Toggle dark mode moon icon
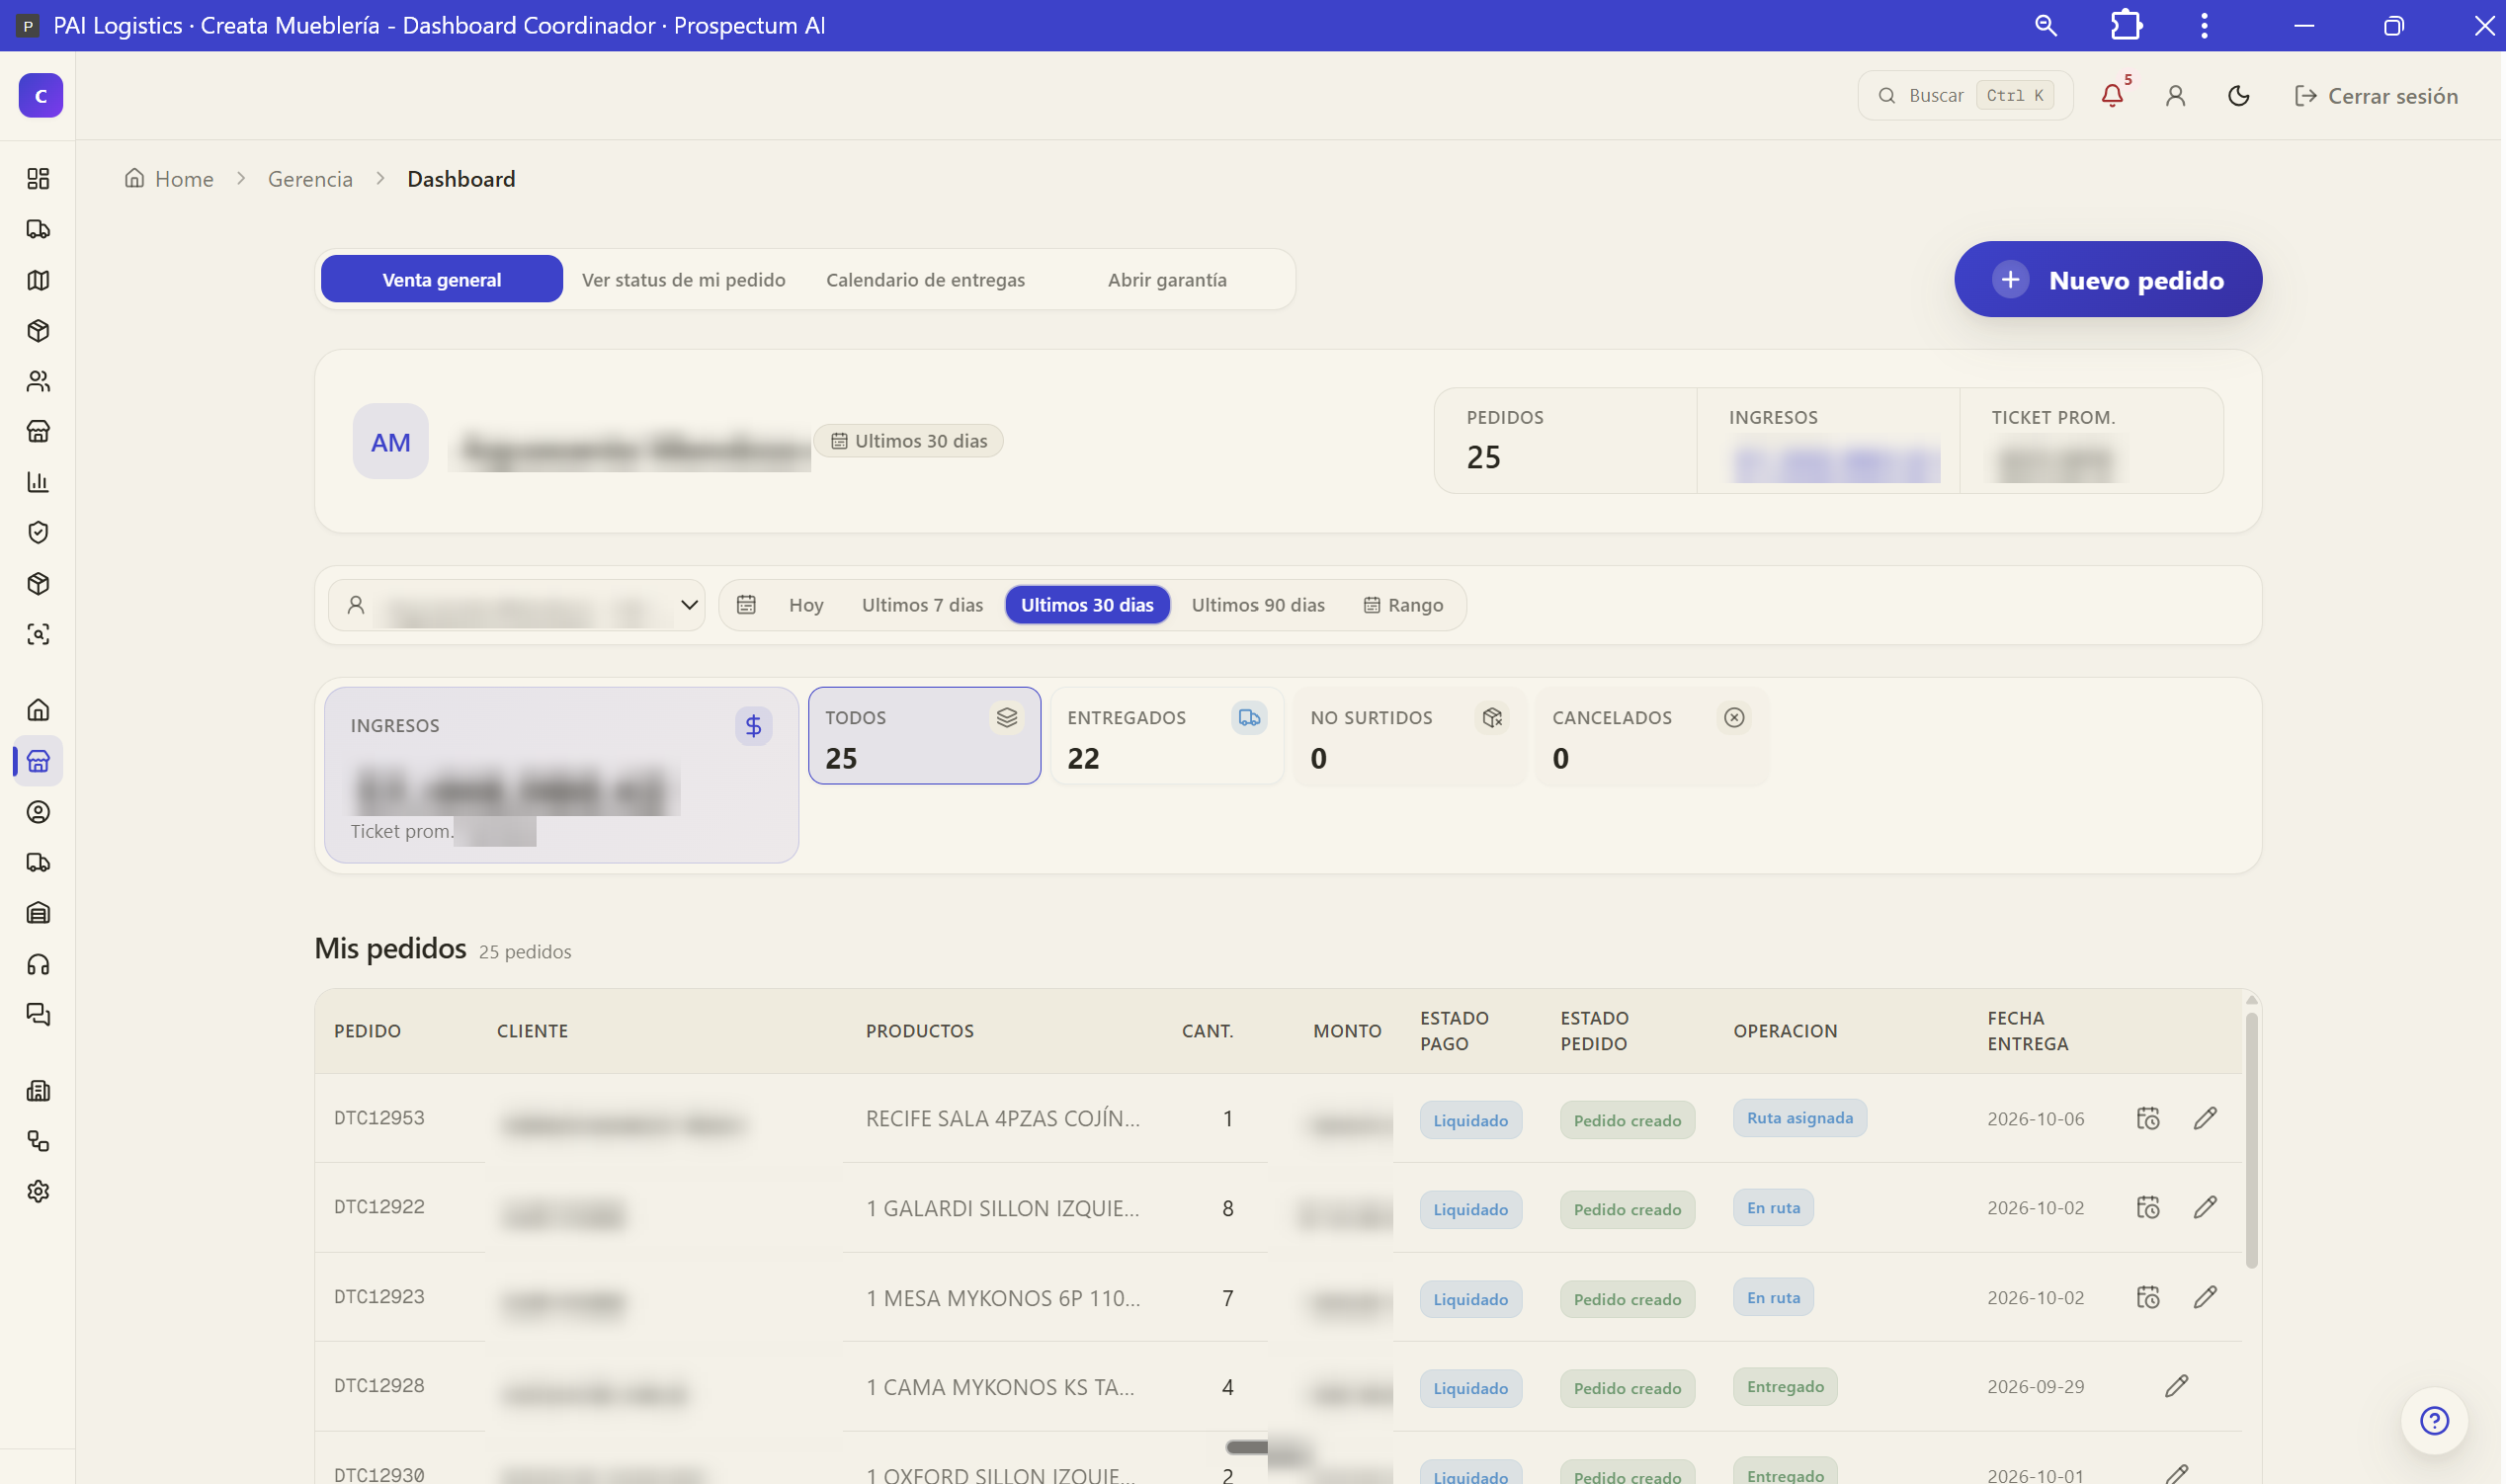2506x1484 pixels. click(x=2239, y=96)
